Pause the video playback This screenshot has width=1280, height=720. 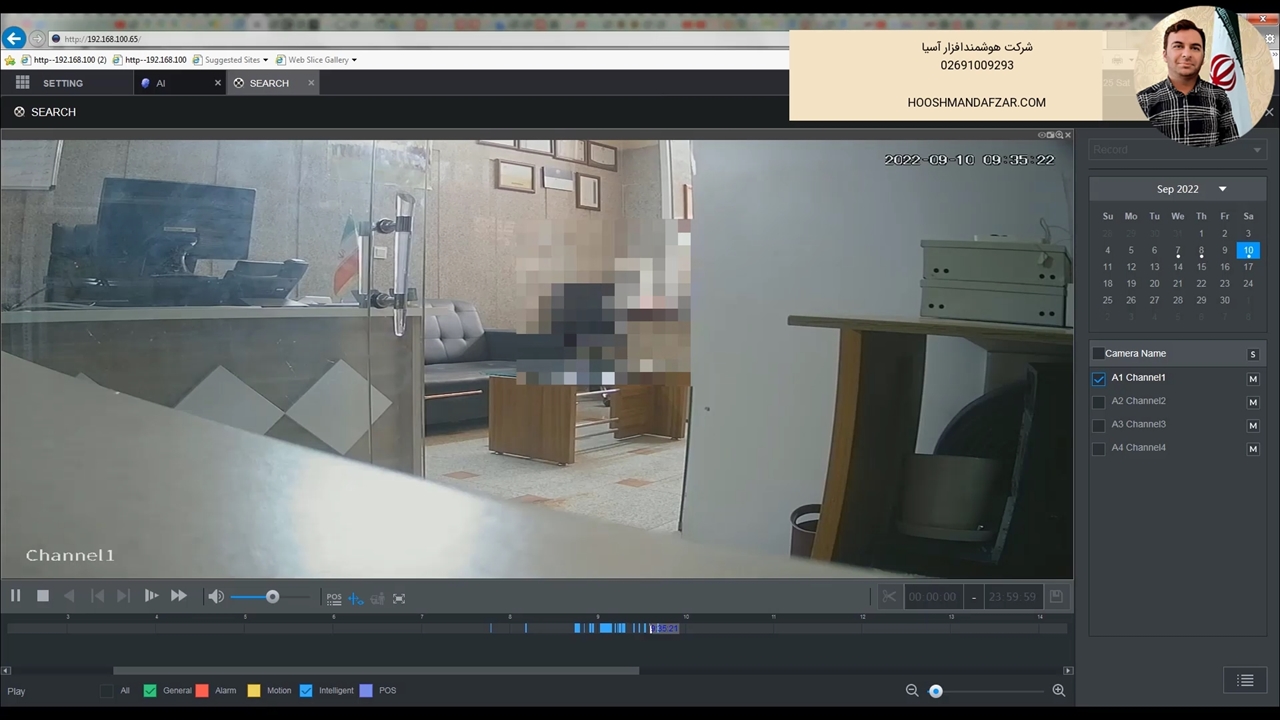click(16, 596)
